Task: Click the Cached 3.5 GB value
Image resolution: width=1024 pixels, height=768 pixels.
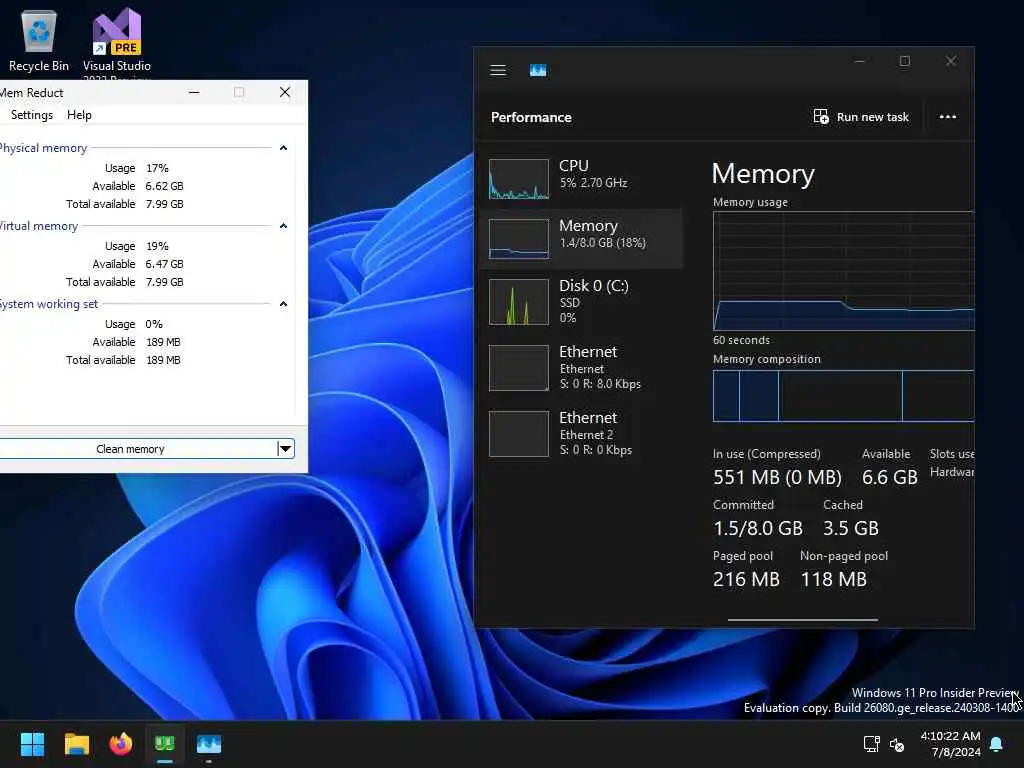Action: tap(851, 528)
